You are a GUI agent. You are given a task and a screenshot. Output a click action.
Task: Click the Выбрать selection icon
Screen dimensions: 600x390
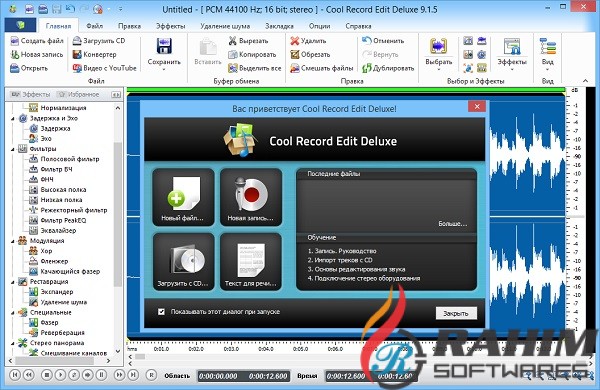(438, 46)
